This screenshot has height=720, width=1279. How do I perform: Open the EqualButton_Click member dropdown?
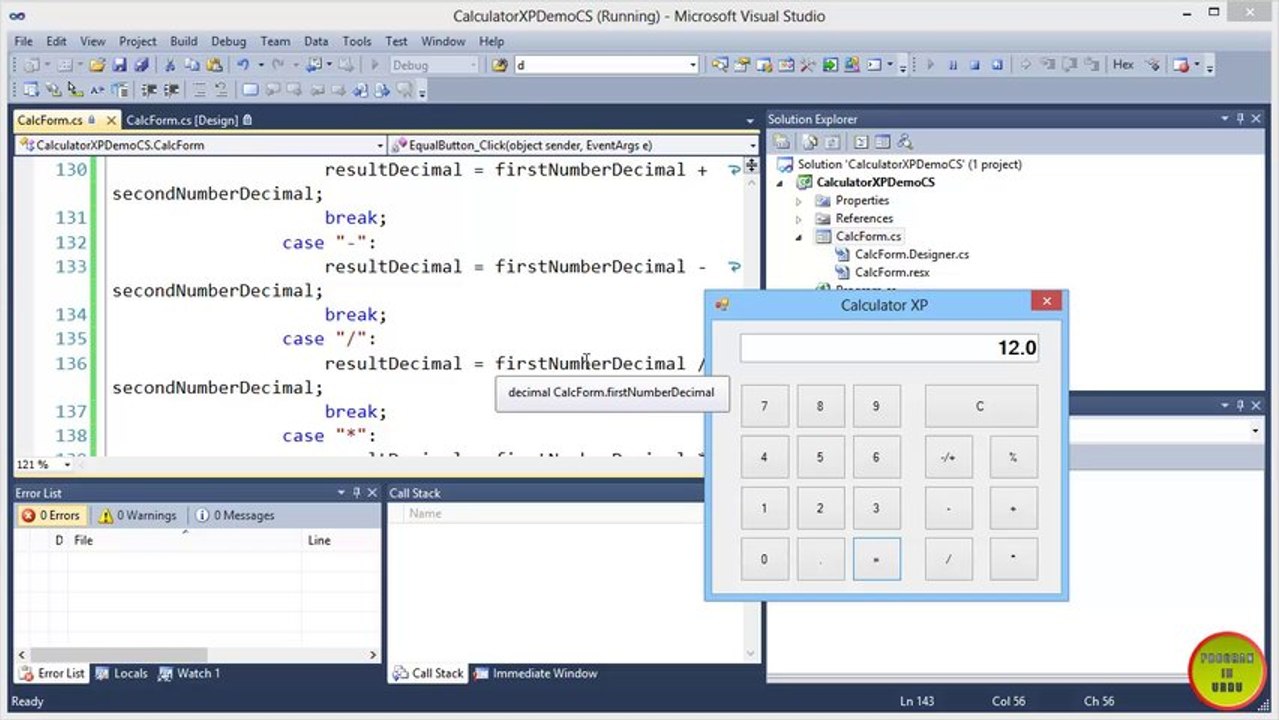752,145
